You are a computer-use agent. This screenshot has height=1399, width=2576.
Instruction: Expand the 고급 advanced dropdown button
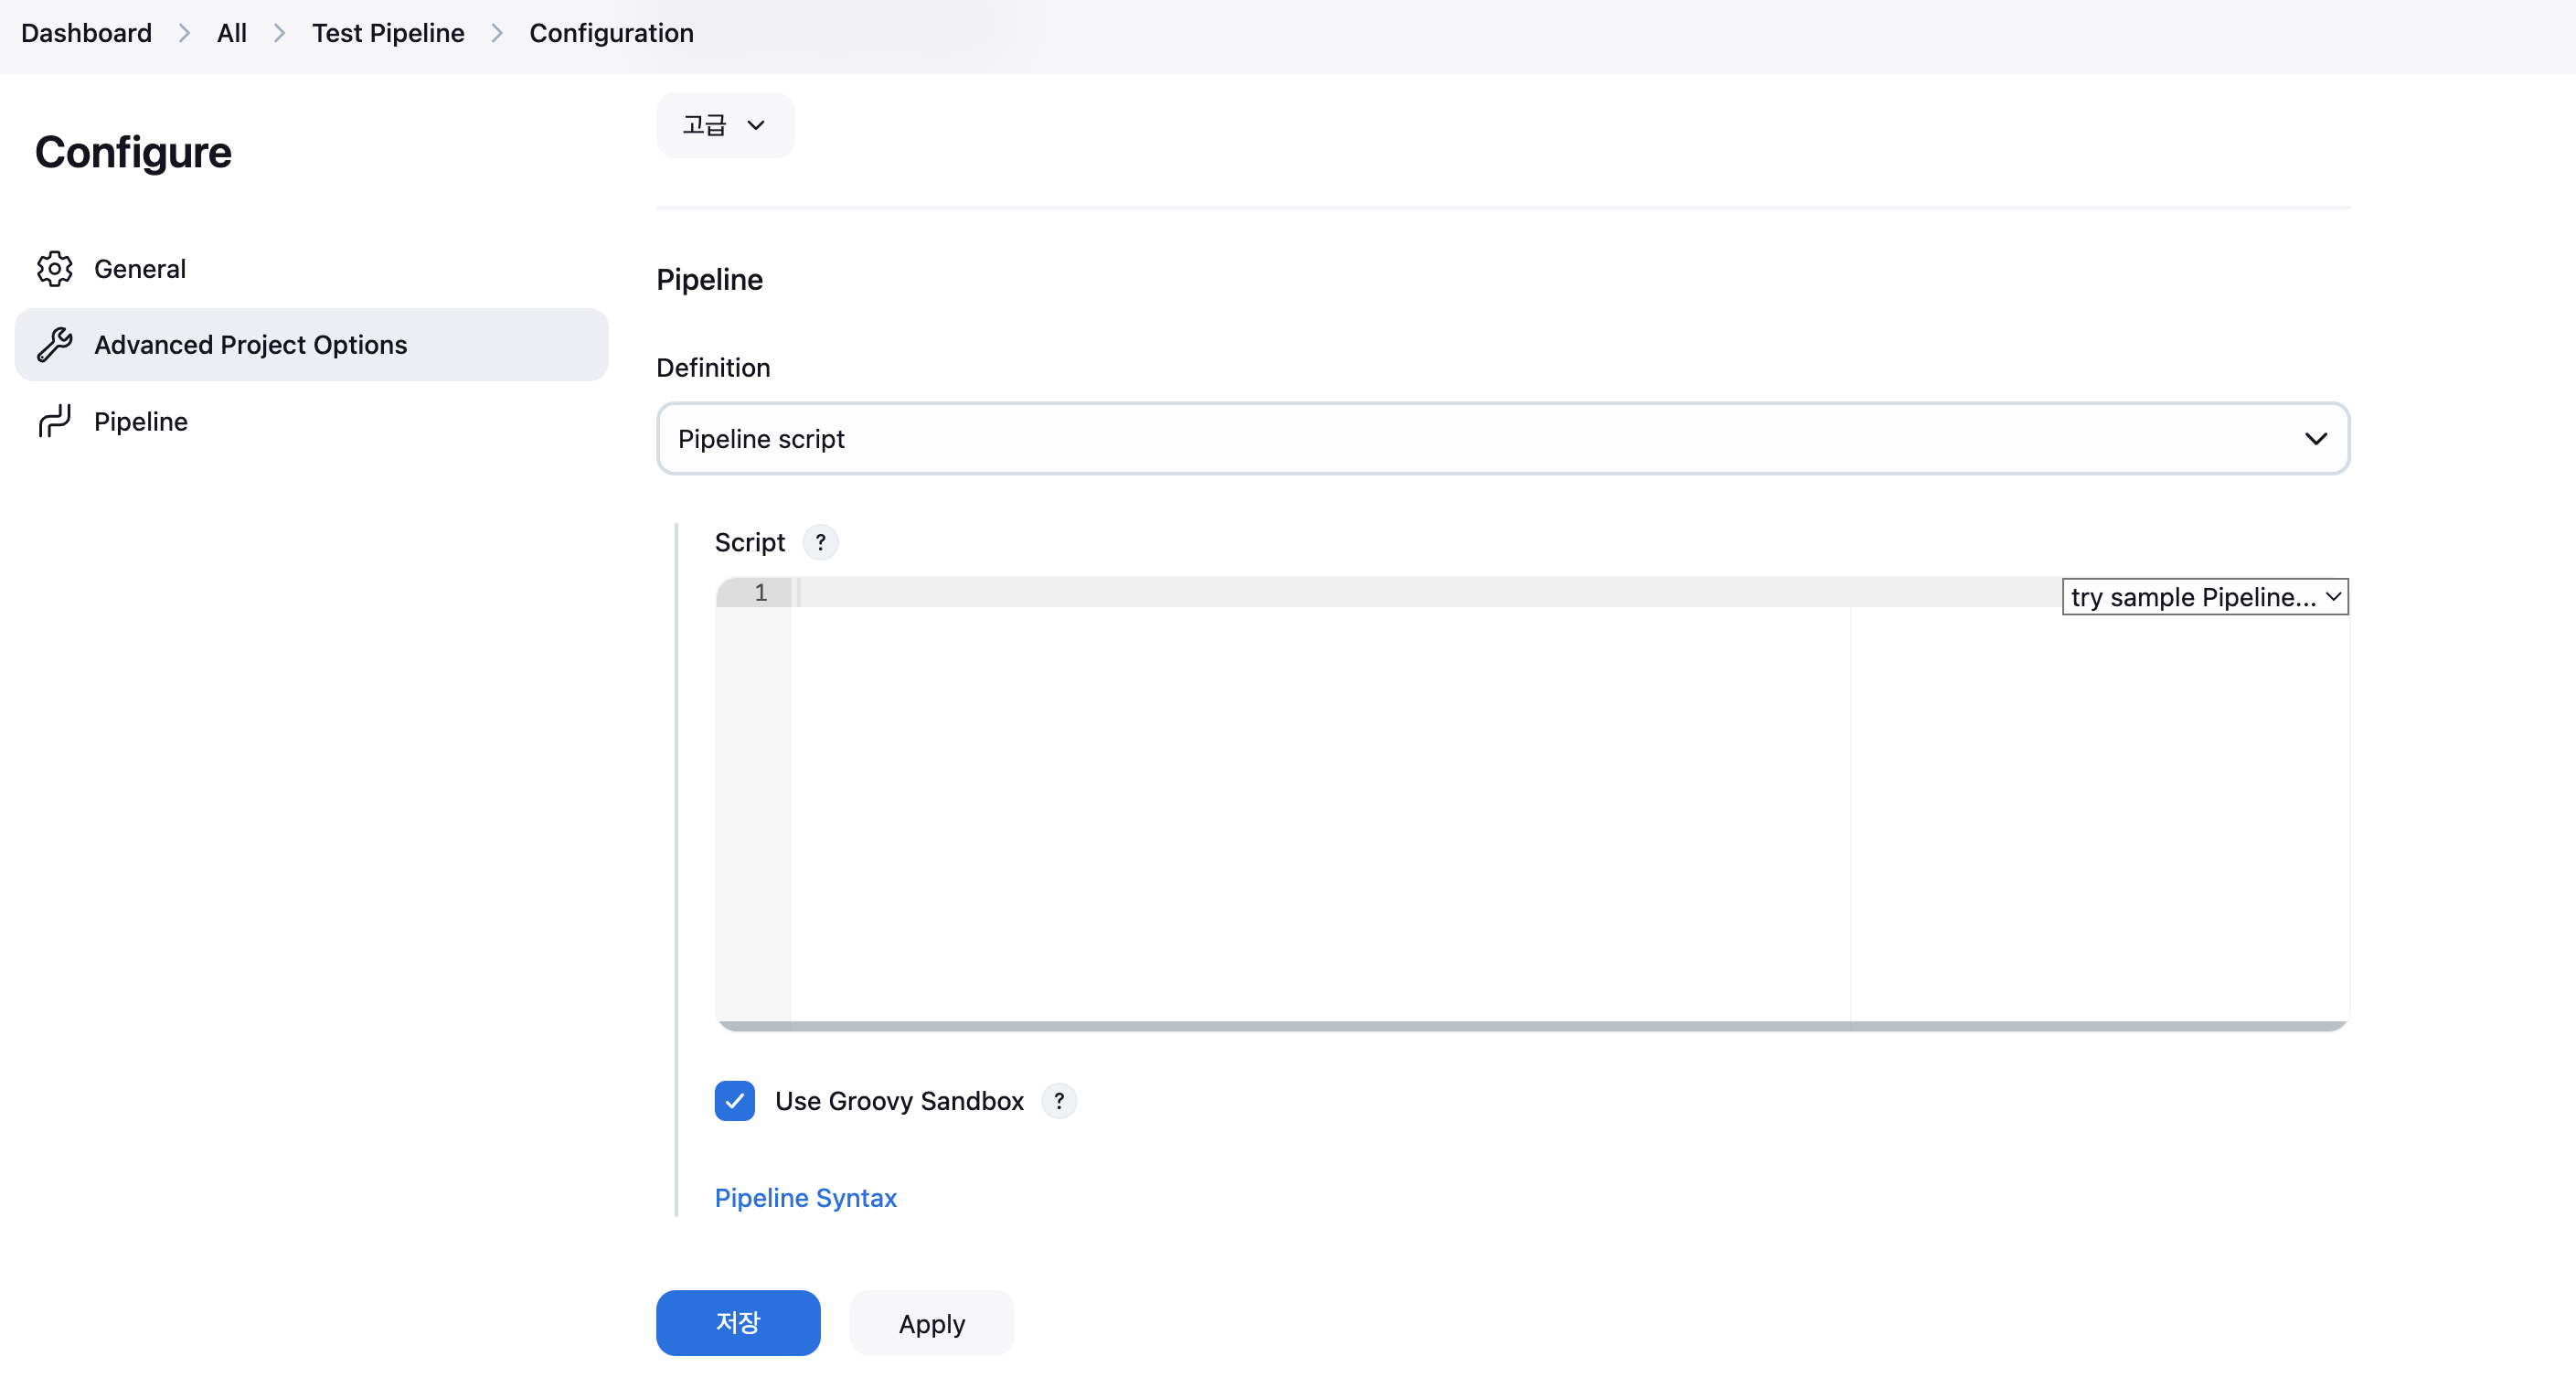pyautogui.click(x=725, y=125)
